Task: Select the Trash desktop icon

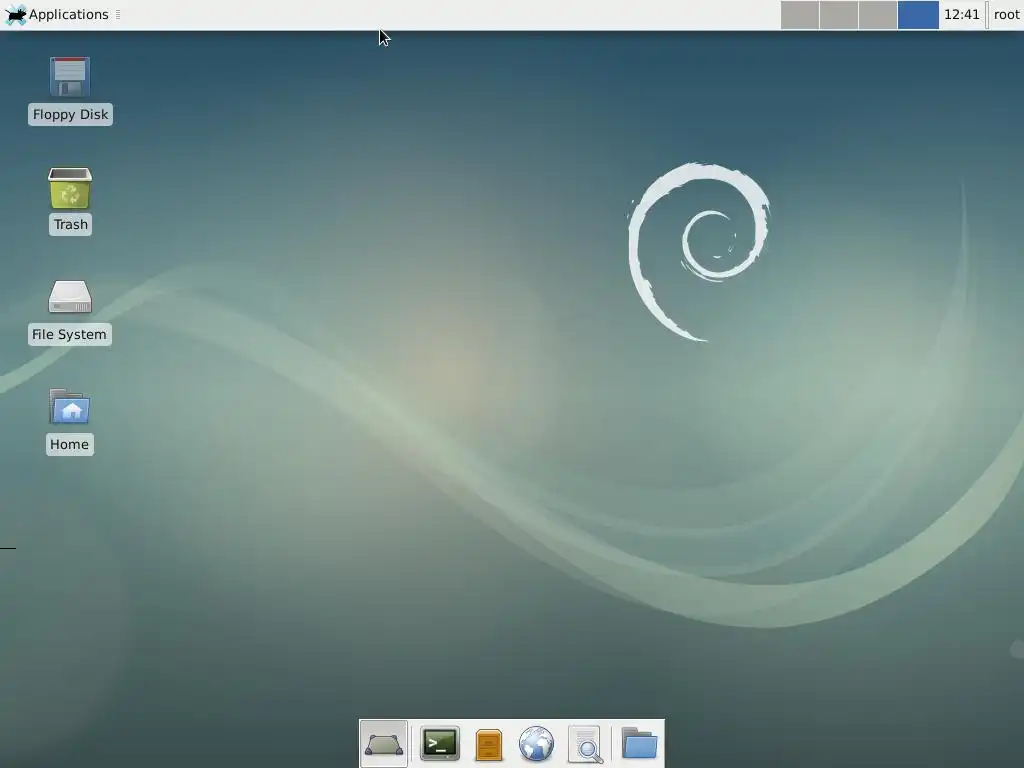Action: point(70,188)
